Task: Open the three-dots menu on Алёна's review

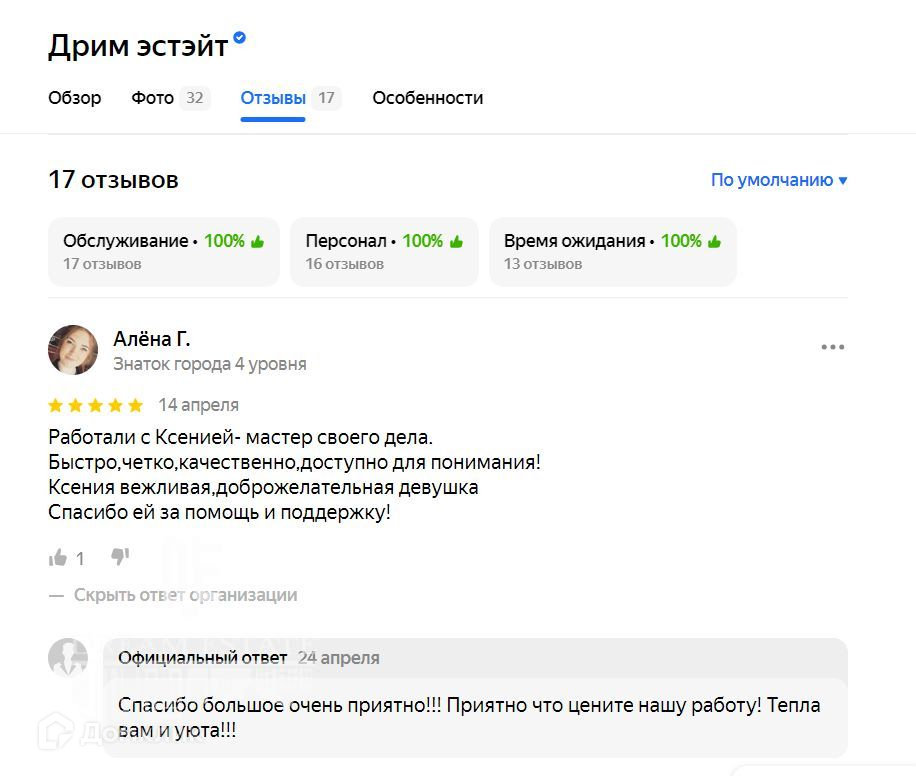Action: tap(832, 347)
